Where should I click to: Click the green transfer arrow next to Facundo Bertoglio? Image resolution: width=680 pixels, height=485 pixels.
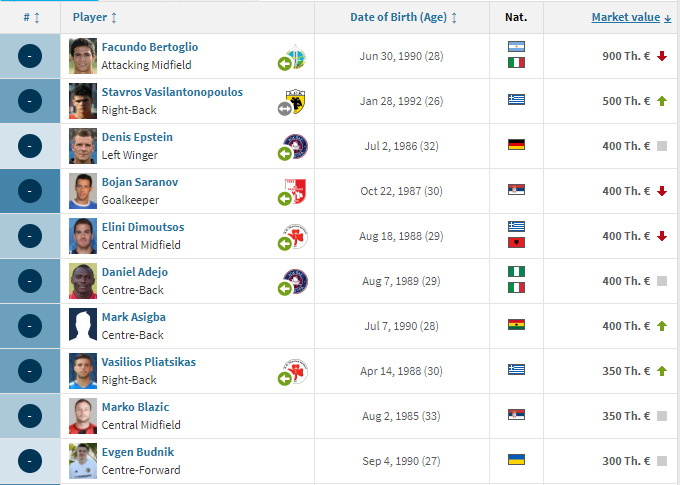tap(284, 64)
